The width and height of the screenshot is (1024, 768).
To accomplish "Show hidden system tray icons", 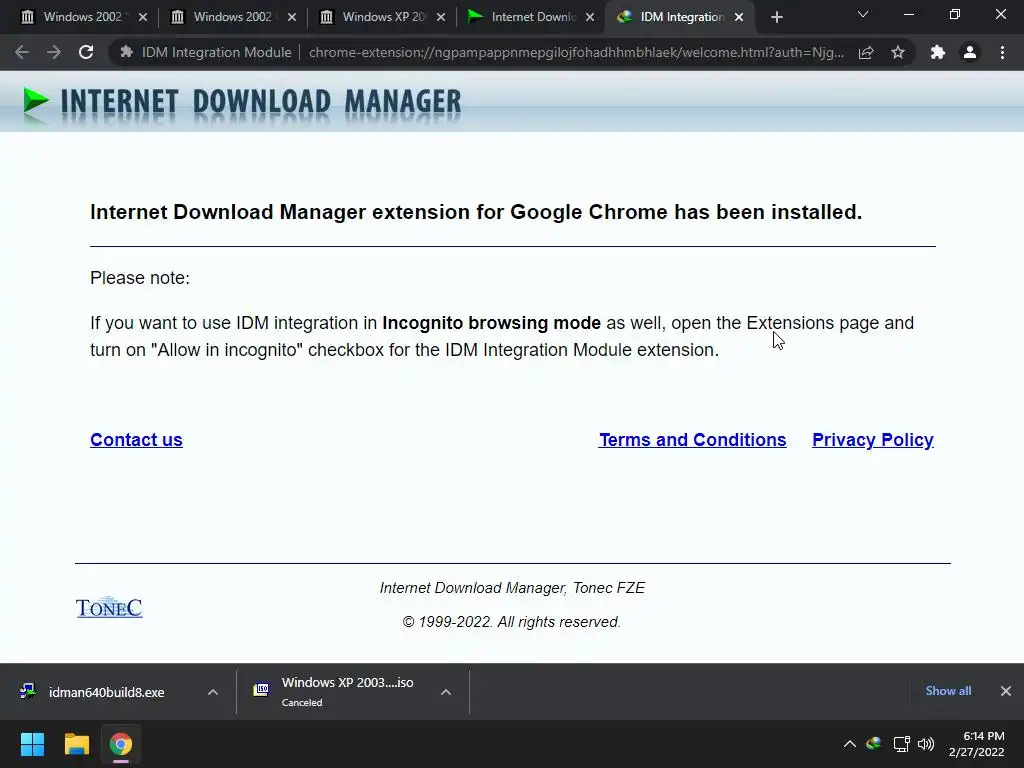I will click(850, 744).
